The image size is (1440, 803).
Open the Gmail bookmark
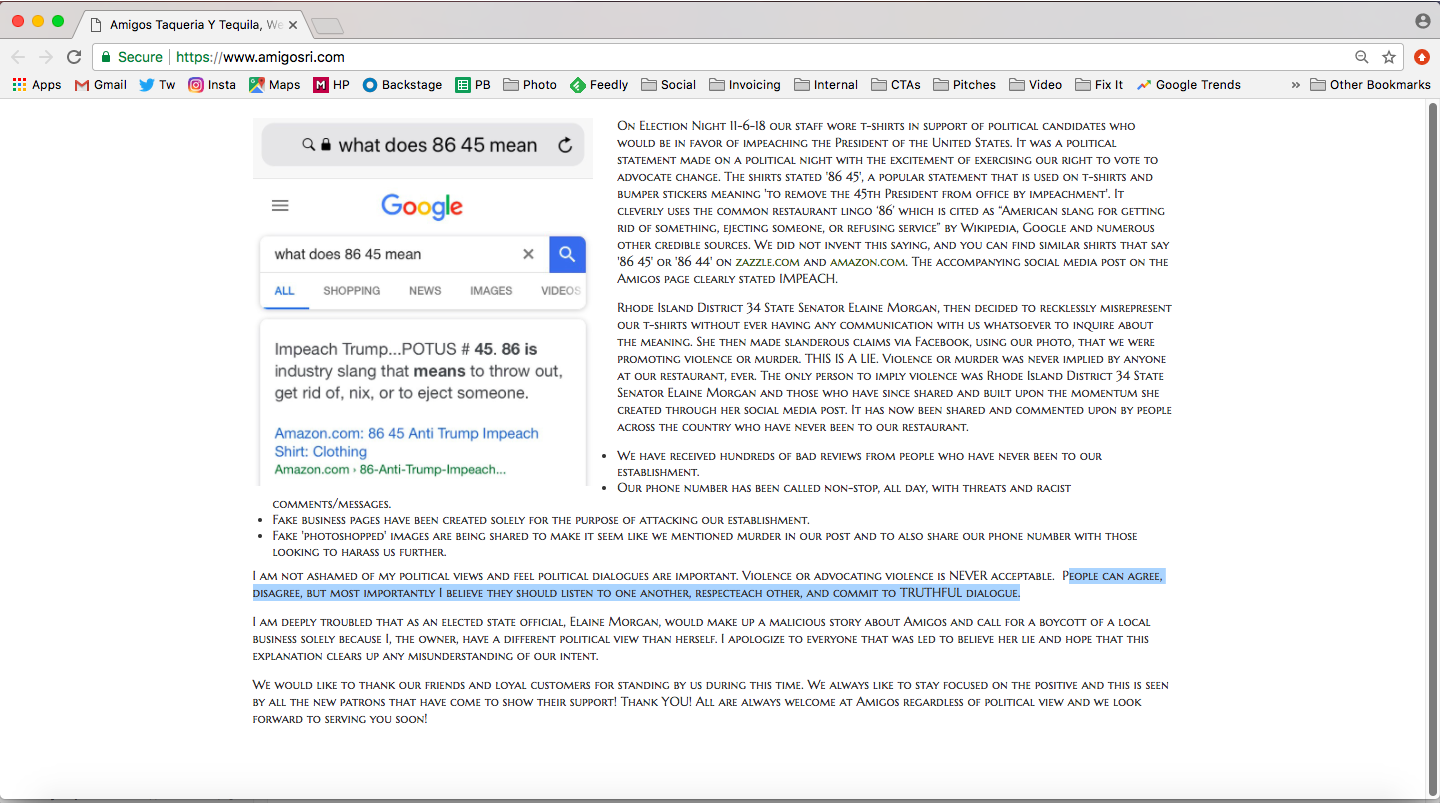(101, 85)
